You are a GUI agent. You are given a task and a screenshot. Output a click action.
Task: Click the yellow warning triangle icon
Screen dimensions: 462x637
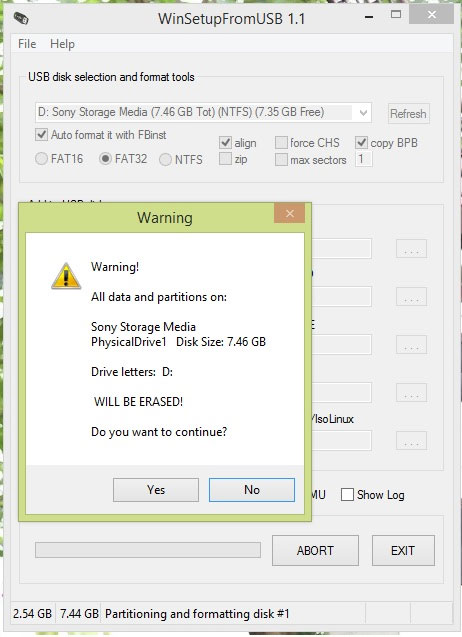(x=66, y=276)
